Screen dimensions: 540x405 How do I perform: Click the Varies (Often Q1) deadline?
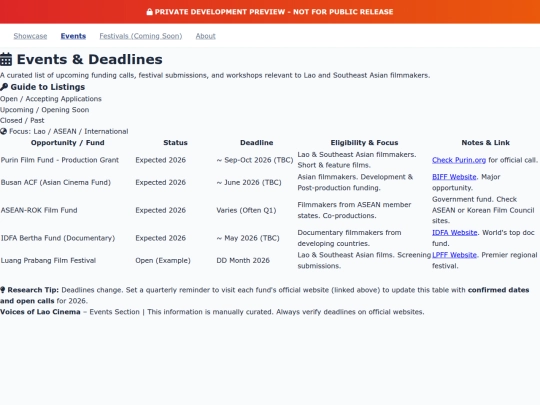[x=246, y=210]
